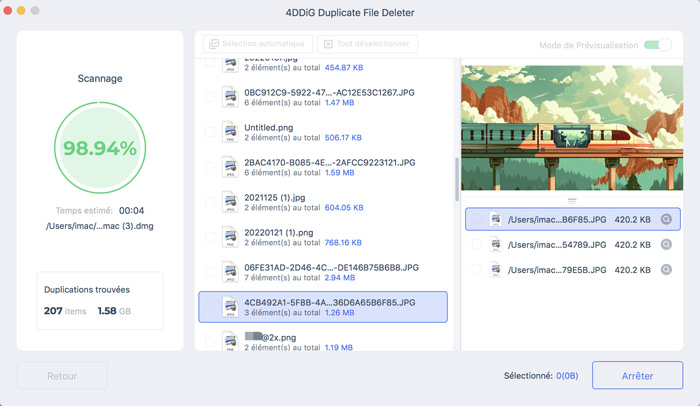Click the preview pane resize handle
This screenshot has height=406, width=700.
pos(572,201)
